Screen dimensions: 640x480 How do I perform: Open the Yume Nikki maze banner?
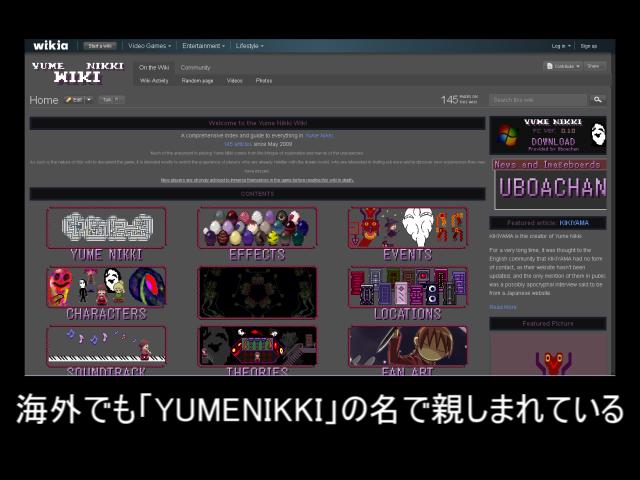coord(106,228)
